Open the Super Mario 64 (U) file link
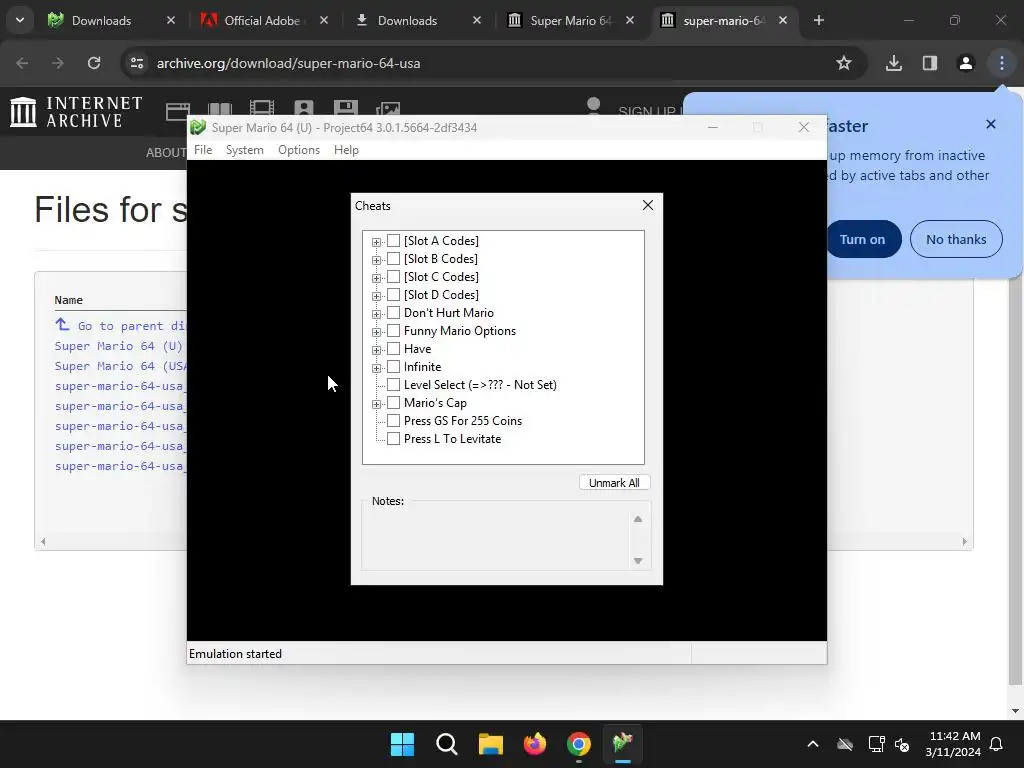1024x768 pixels. coord(119,345)
